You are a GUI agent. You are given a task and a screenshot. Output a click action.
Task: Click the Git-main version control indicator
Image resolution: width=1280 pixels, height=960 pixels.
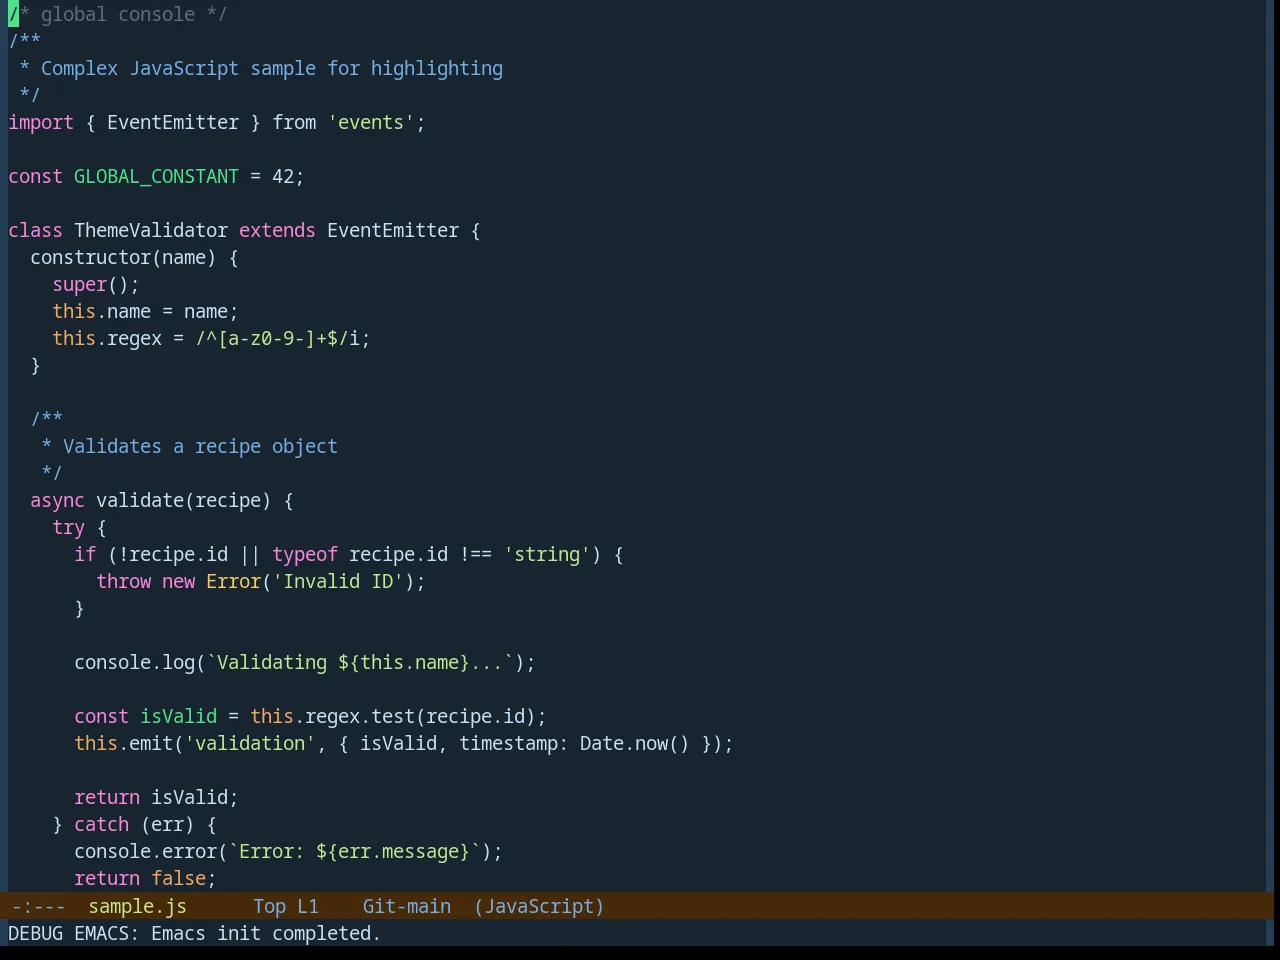[x=406, y=906]
